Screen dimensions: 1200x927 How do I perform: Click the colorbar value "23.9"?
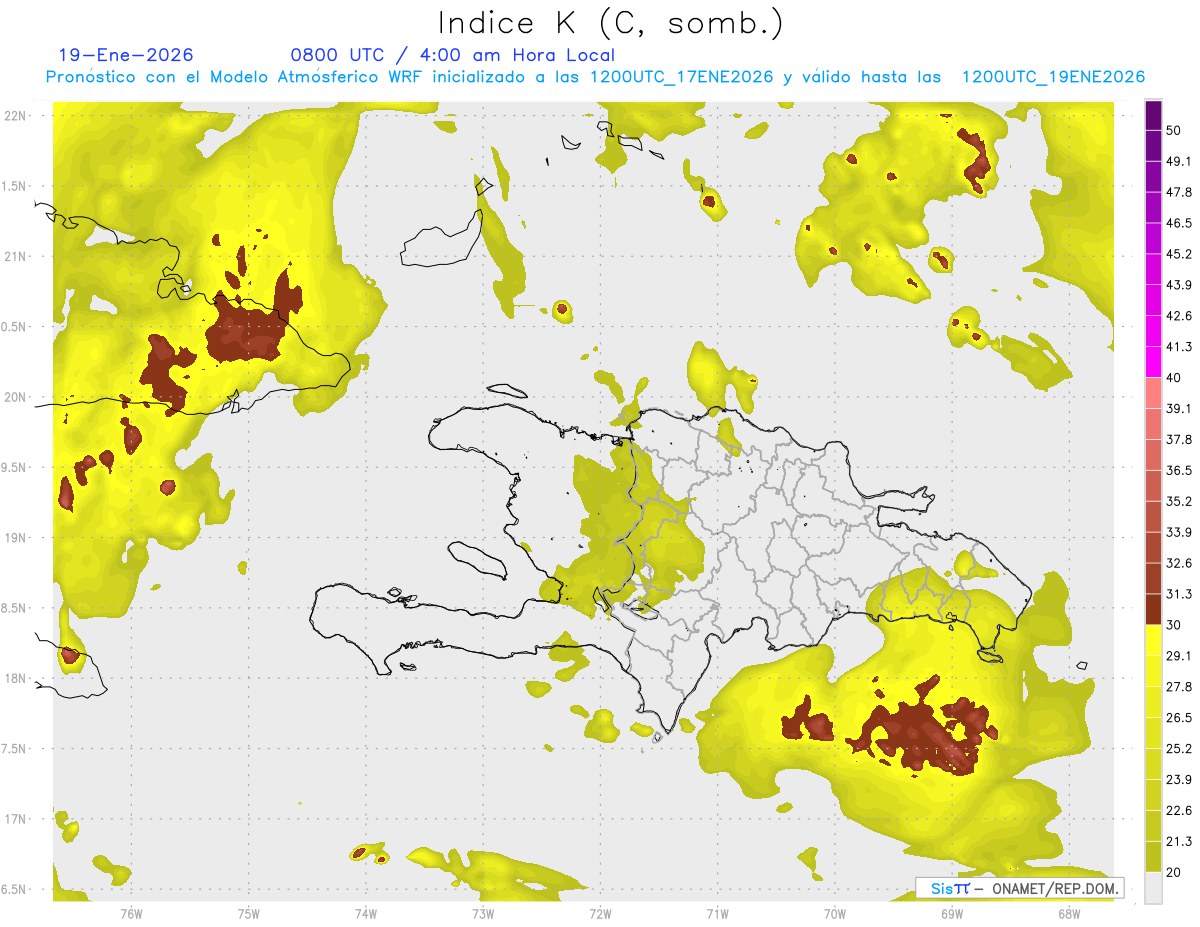(1180, 780)
